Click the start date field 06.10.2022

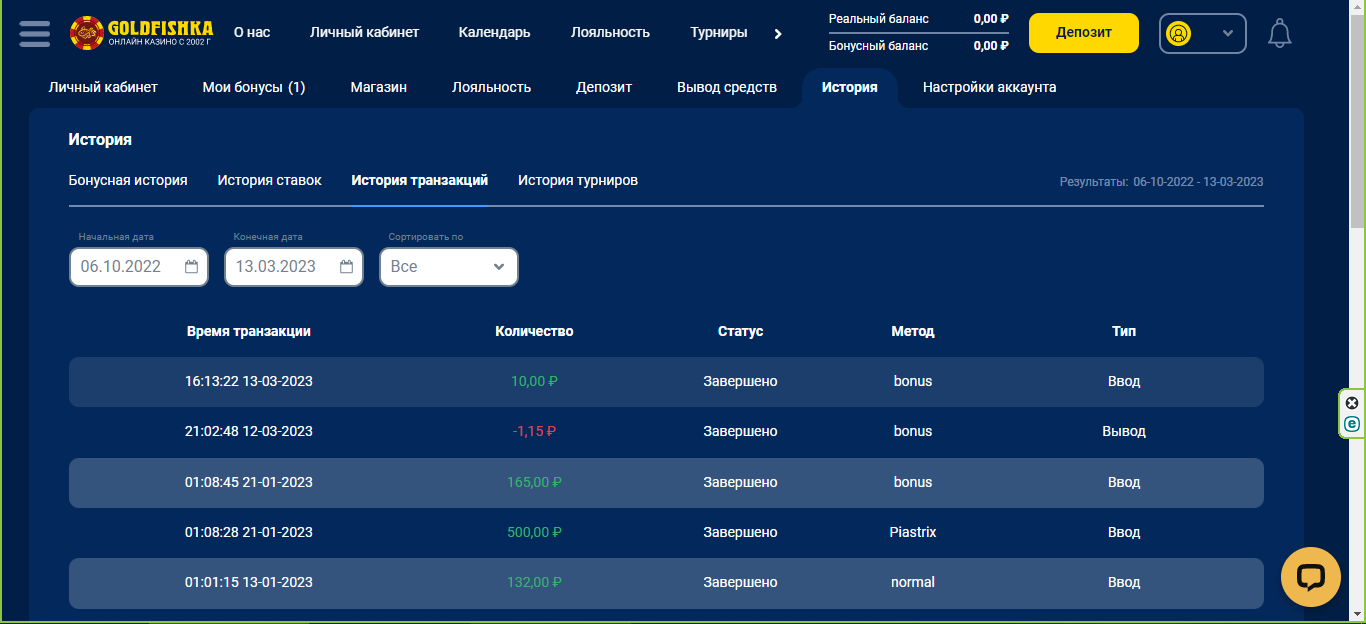(x=122, y=267)
